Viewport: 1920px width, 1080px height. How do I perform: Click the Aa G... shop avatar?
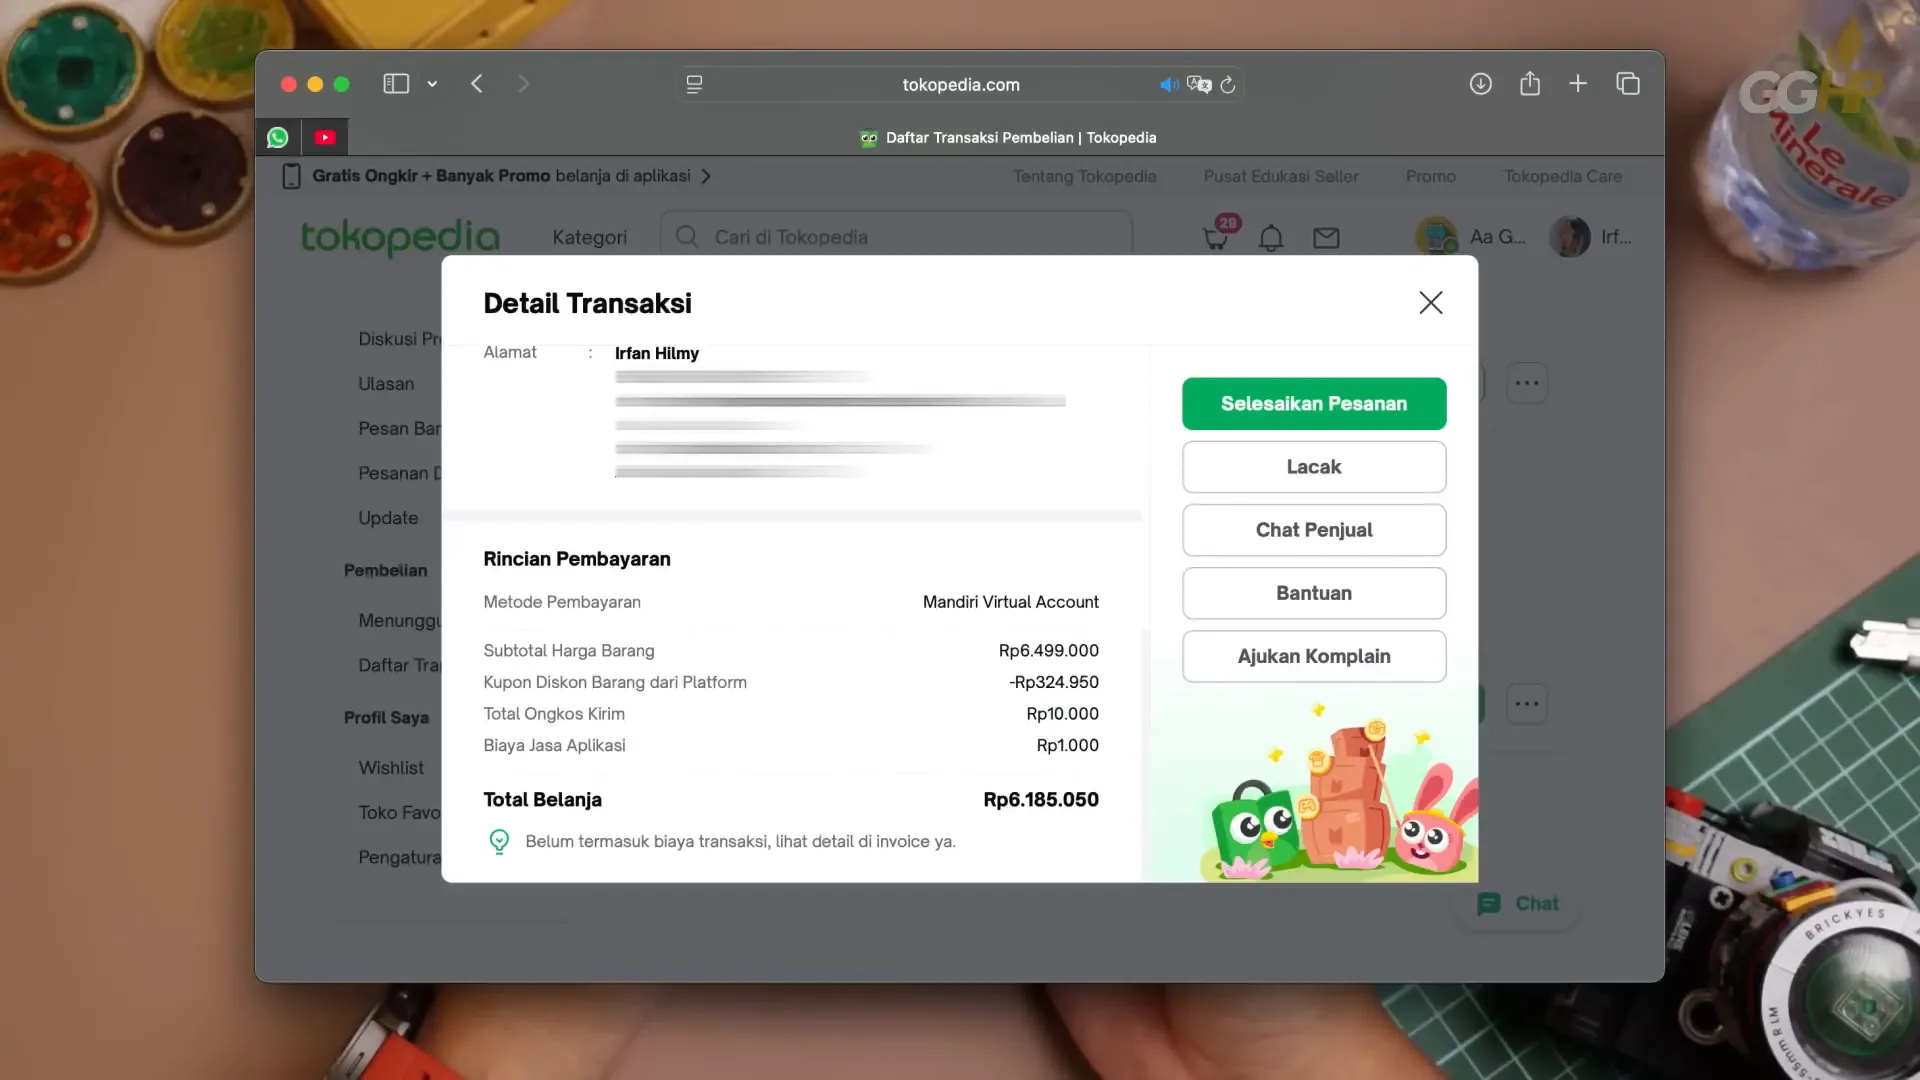click(x=1437, y=237)
